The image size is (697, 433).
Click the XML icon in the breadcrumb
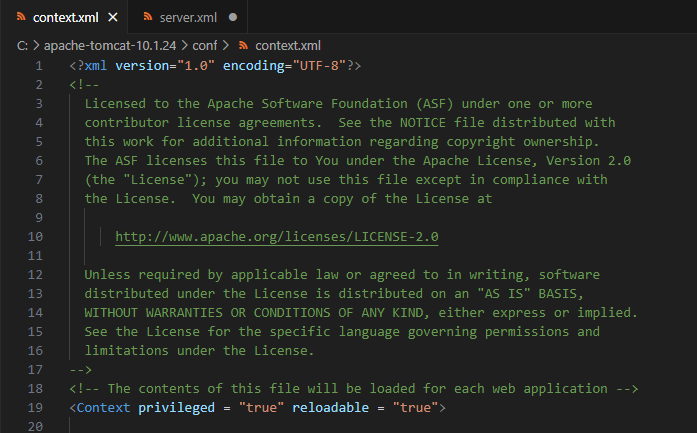(243, 45)
